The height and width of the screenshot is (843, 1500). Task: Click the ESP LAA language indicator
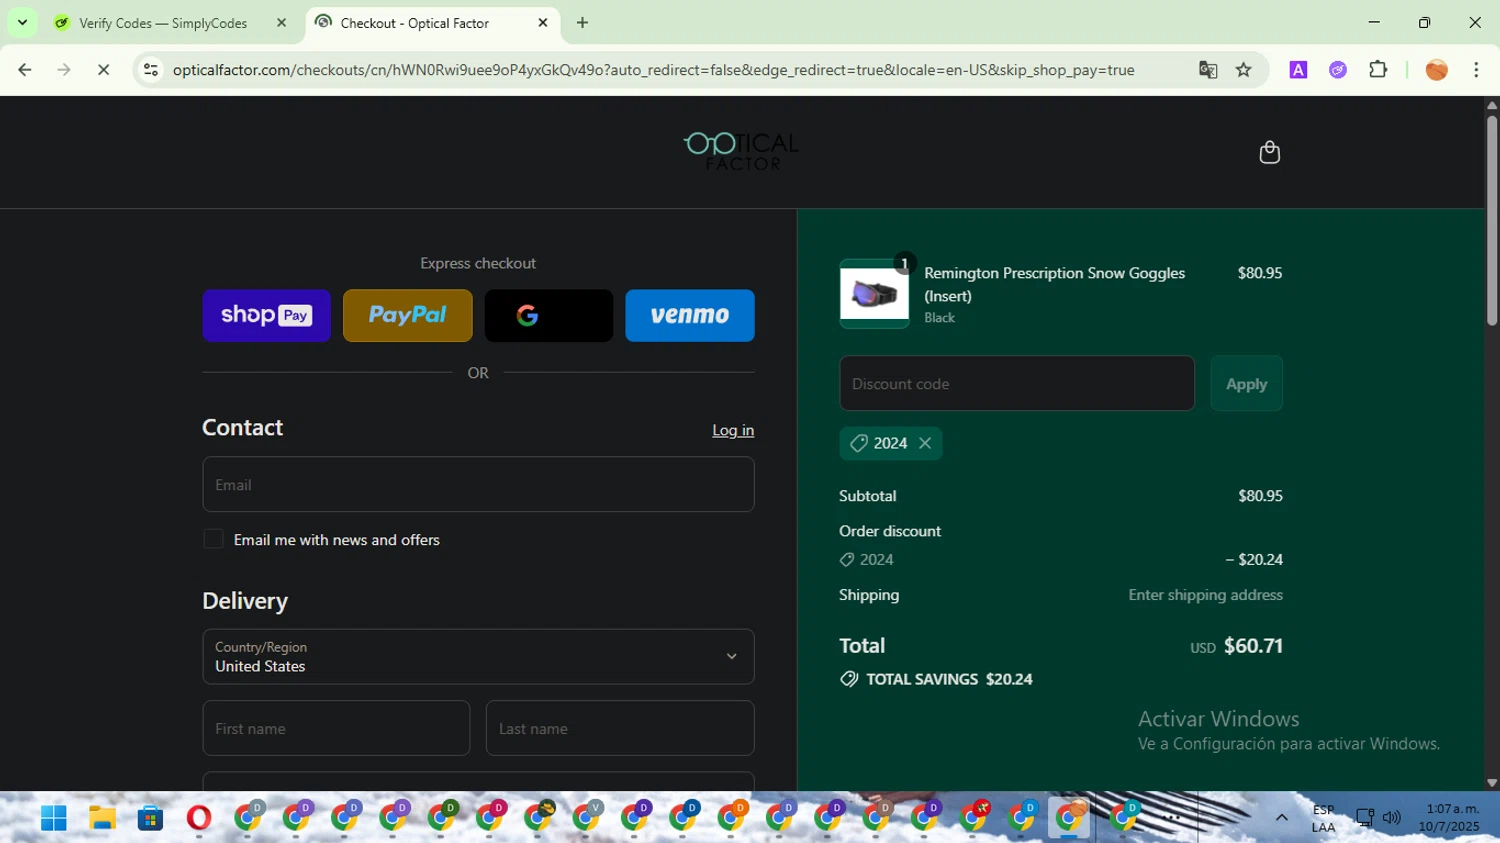coord(1323,818)
